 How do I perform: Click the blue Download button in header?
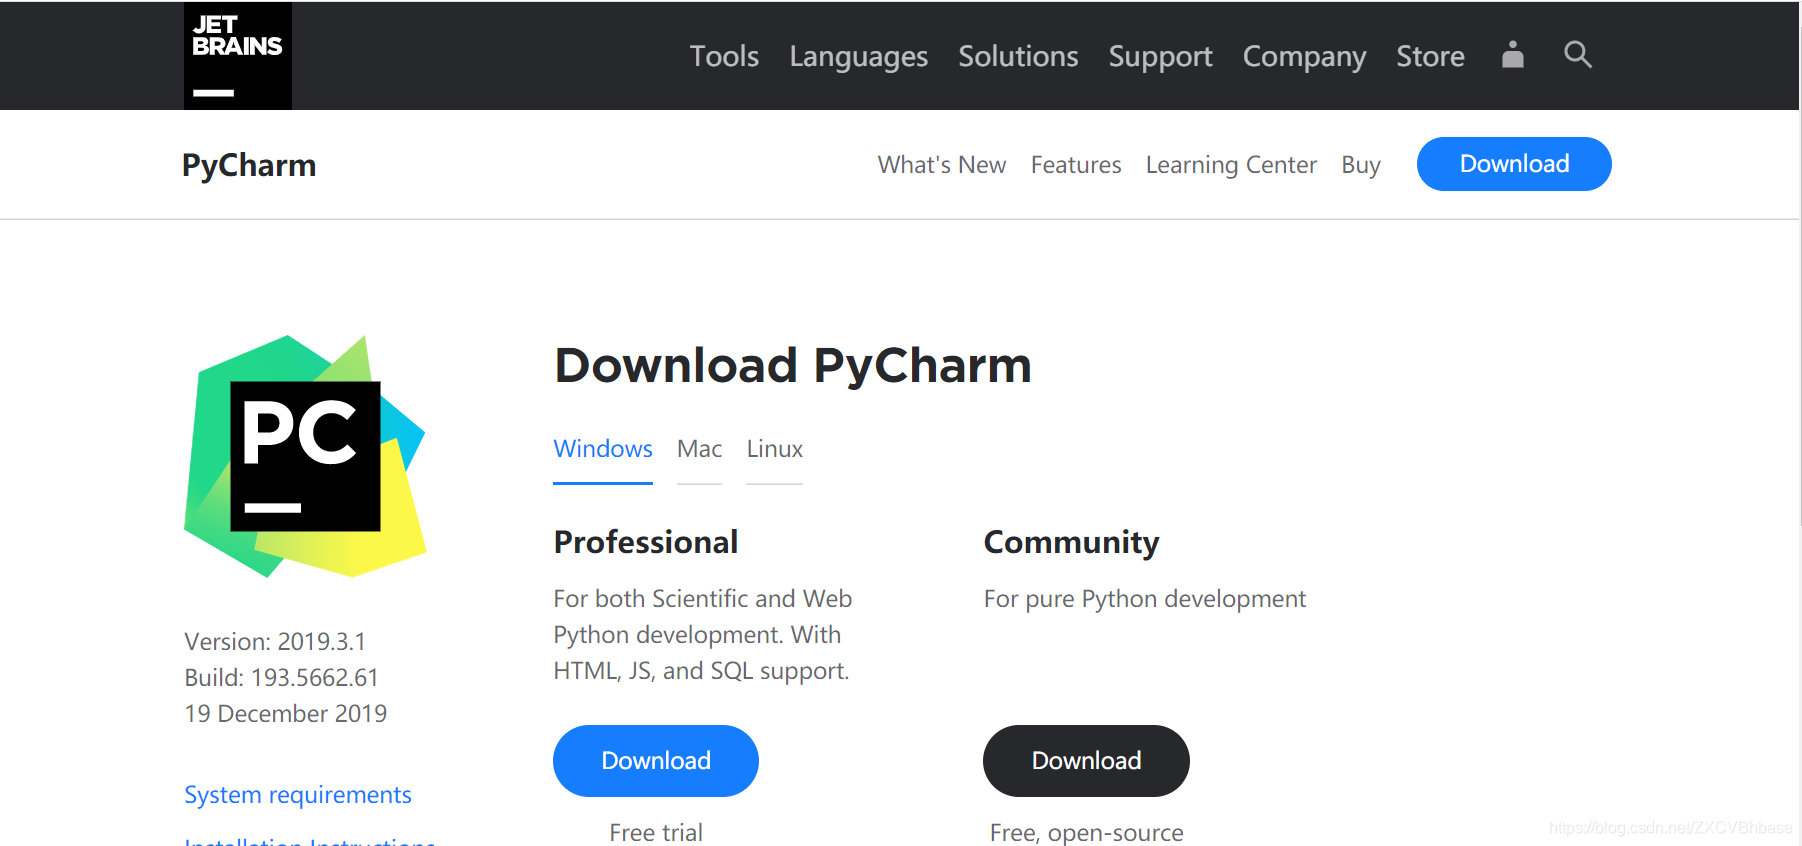(x=1514, y=164)
